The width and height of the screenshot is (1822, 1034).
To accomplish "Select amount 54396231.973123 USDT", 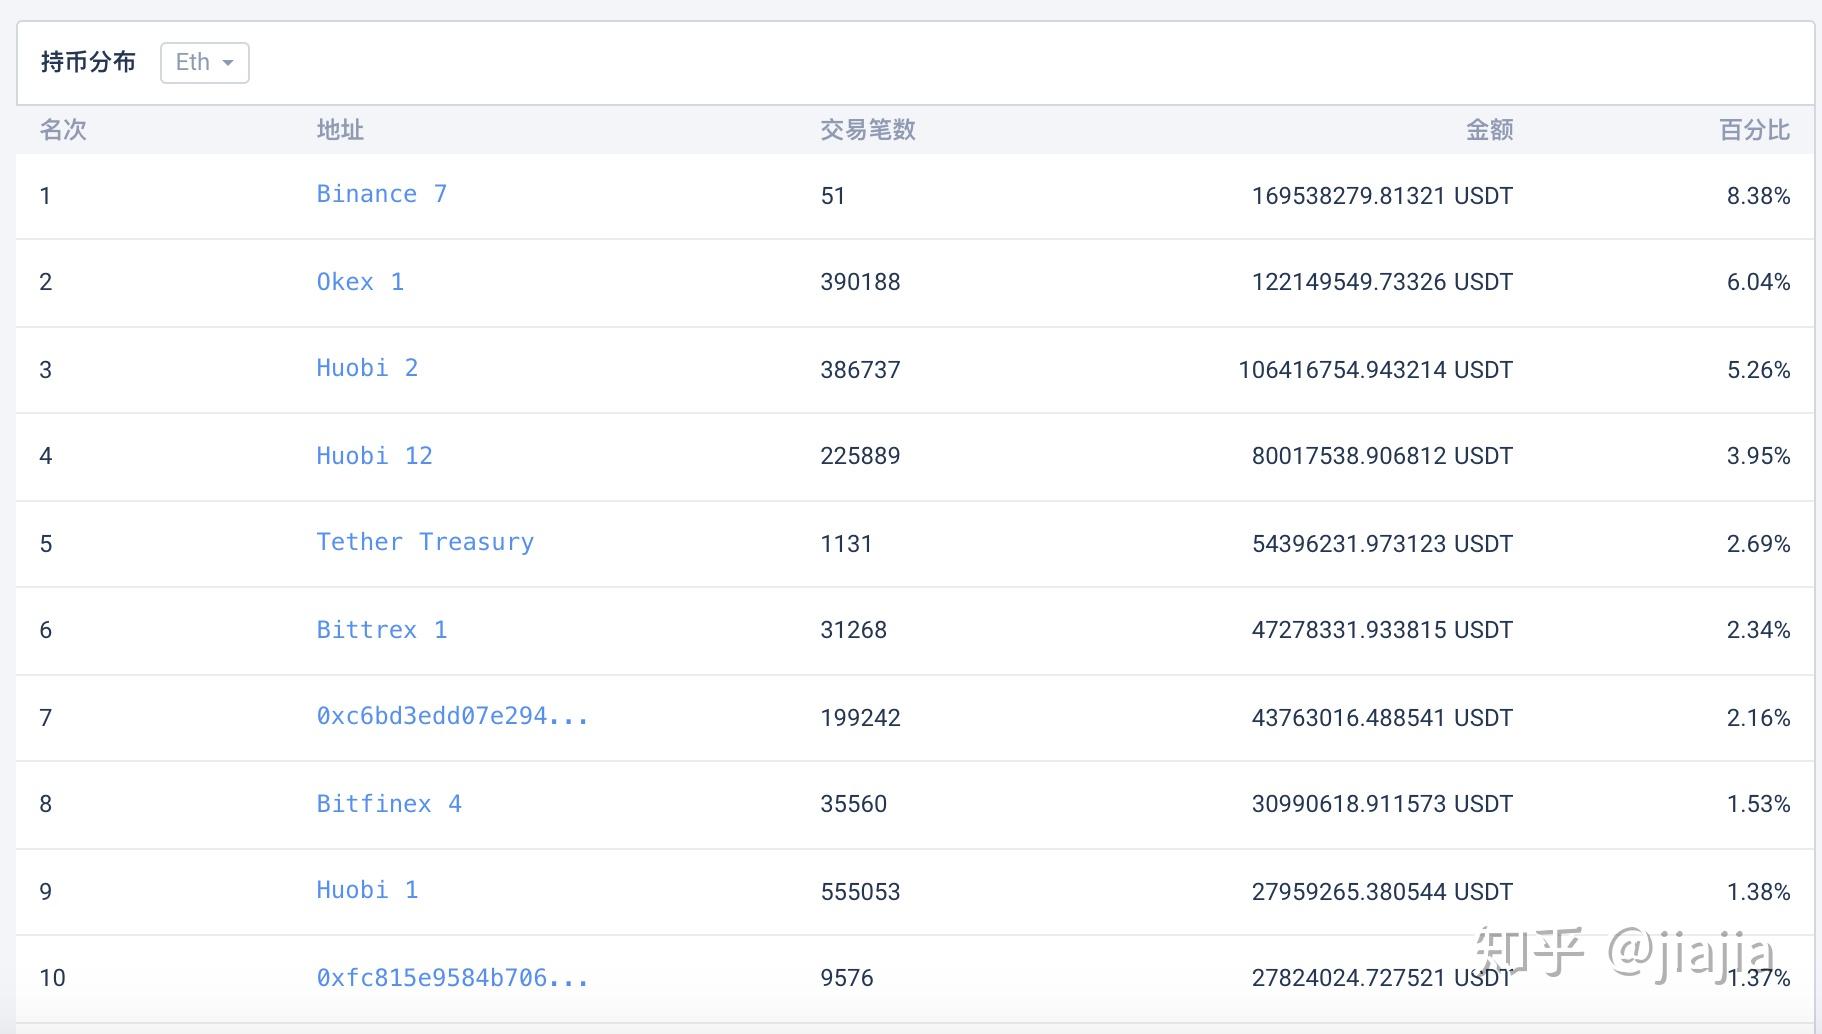I will [1382, 544].
